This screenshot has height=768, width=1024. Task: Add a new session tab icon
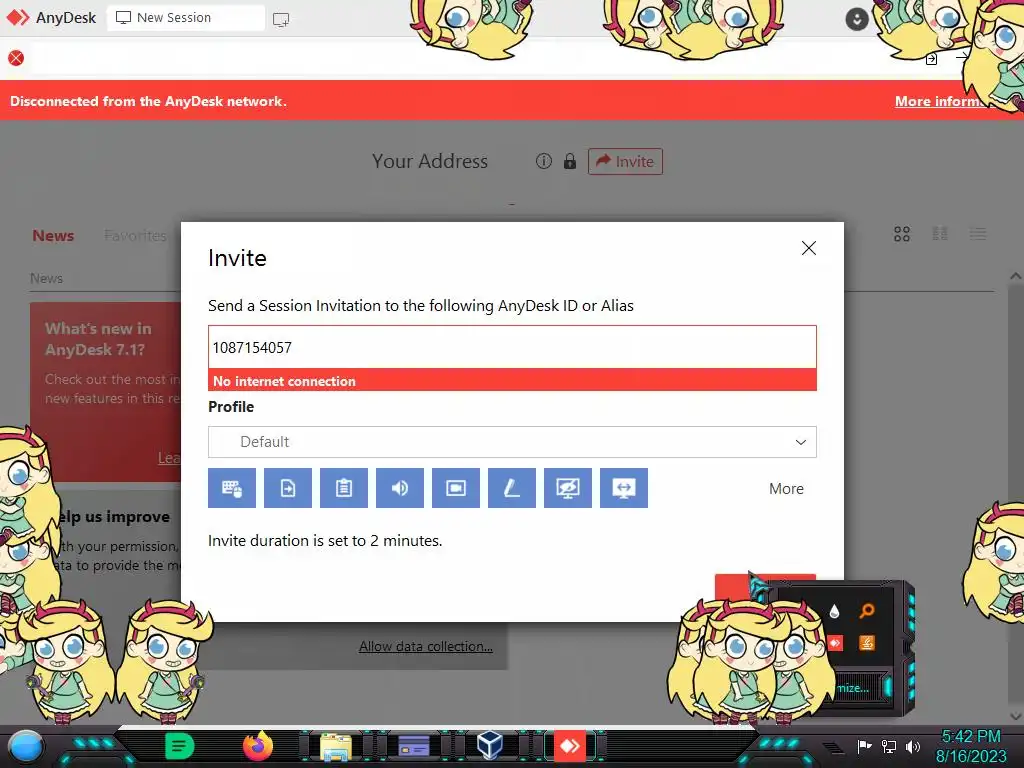tap(281, 19)
